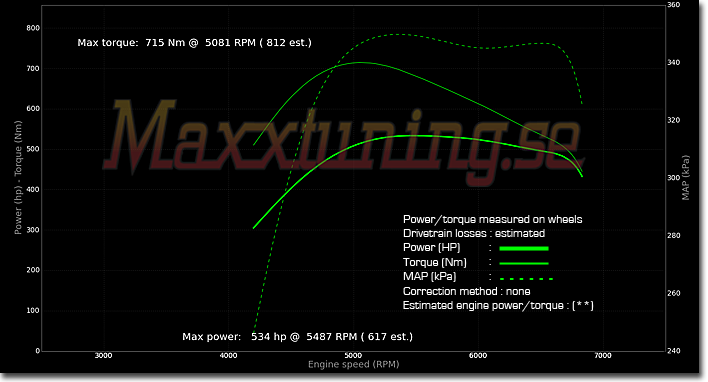Click the dashed green MAP legend line sample
The image size is (708, 382).
[x=526, y=279]
